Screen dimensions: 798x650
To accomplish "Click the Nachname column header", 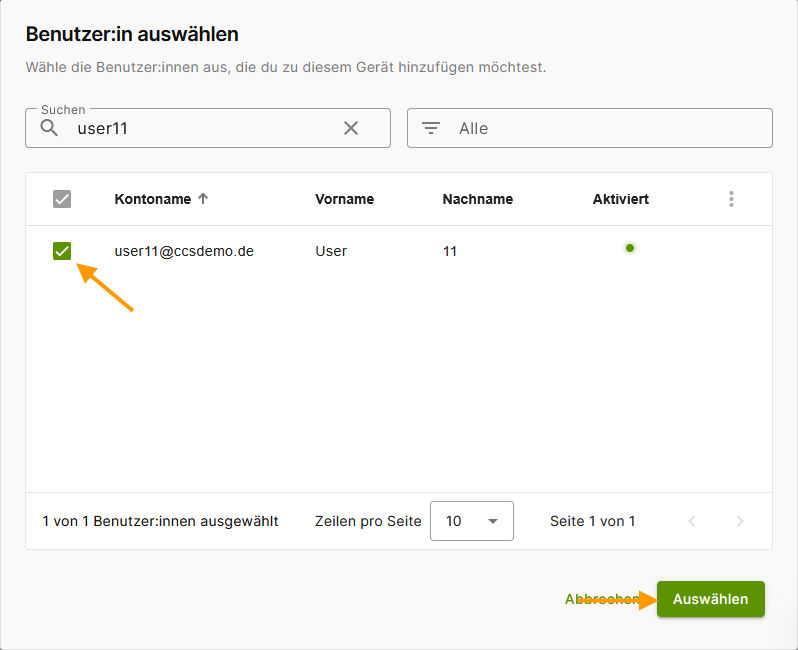I will click(477, 199).
